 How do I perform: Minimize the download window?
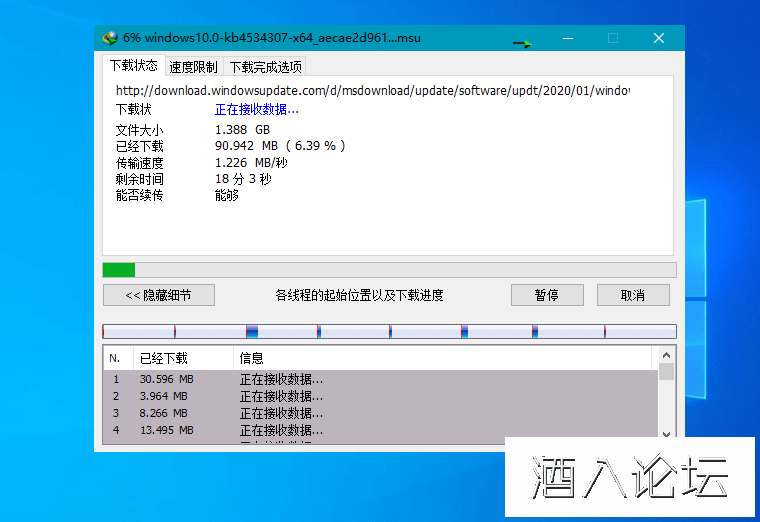[x=567, y=38]
